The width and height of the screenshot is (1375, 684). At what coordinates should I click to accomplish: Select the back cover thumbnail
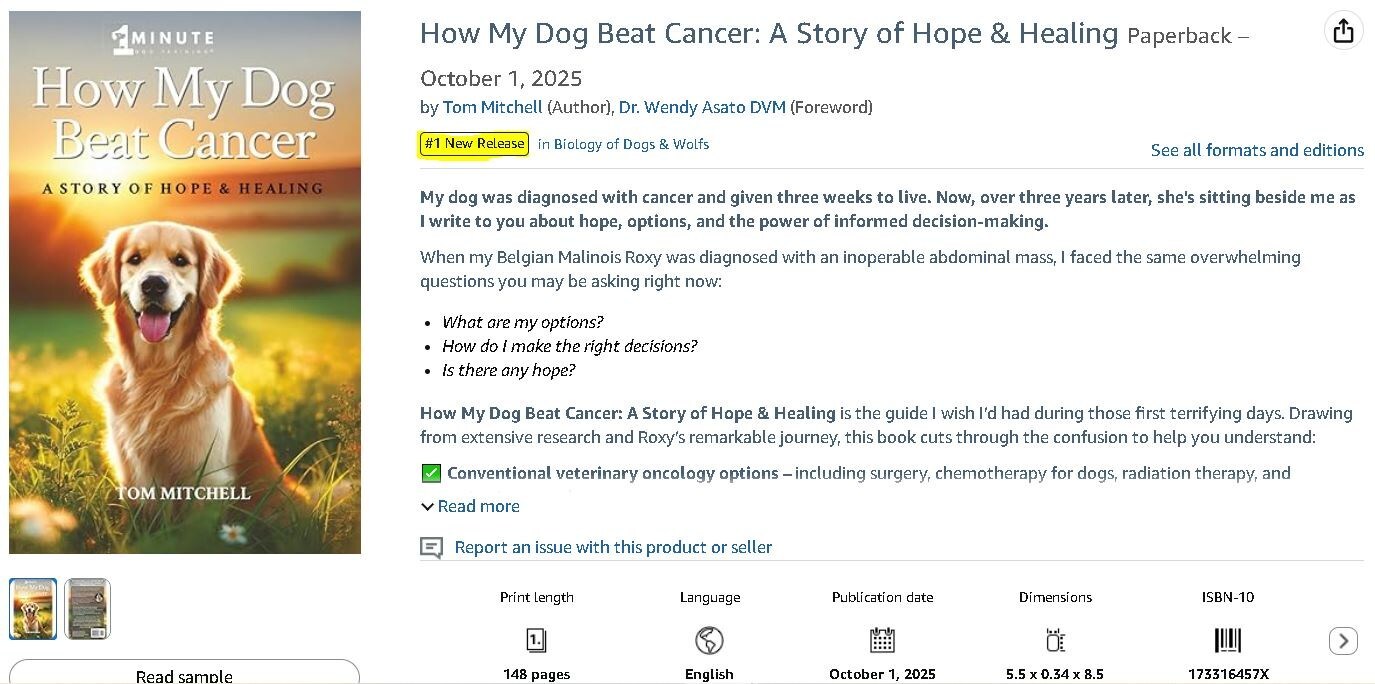[x=87, y=608]
